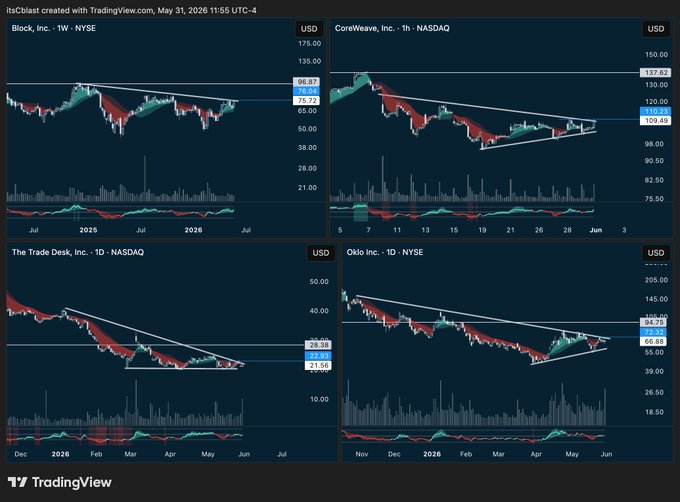The height and width of the screenshot is (502, 680).
Task: Click the 21.56 price label
Action: click(x=318, y=365)
